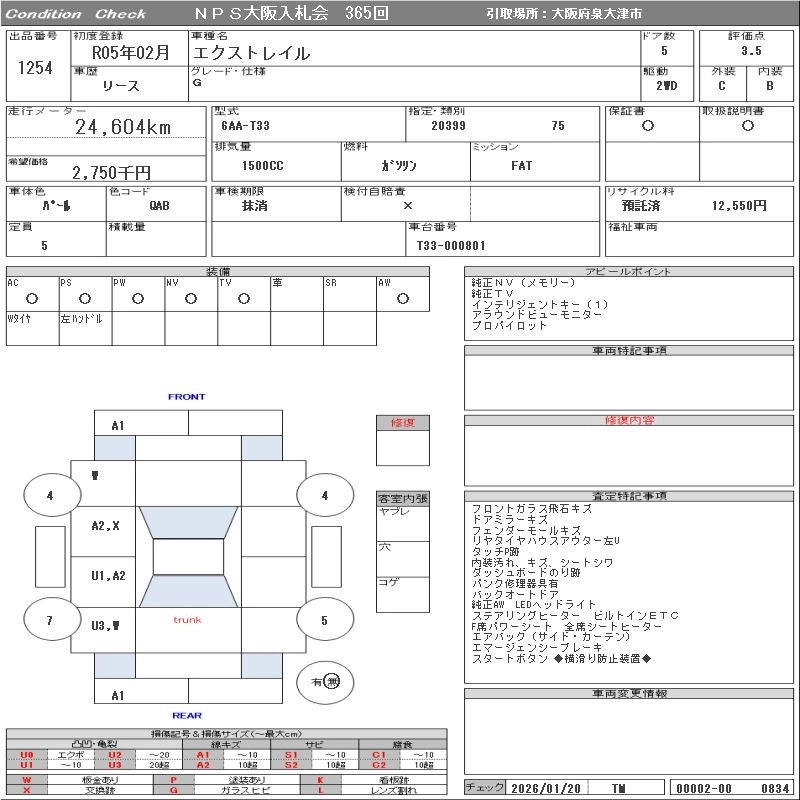Image resolution: width=800 pixels, height=800 pixels.
Task: Click the tire circle showing 5
Action: click(x=324, y=621)
